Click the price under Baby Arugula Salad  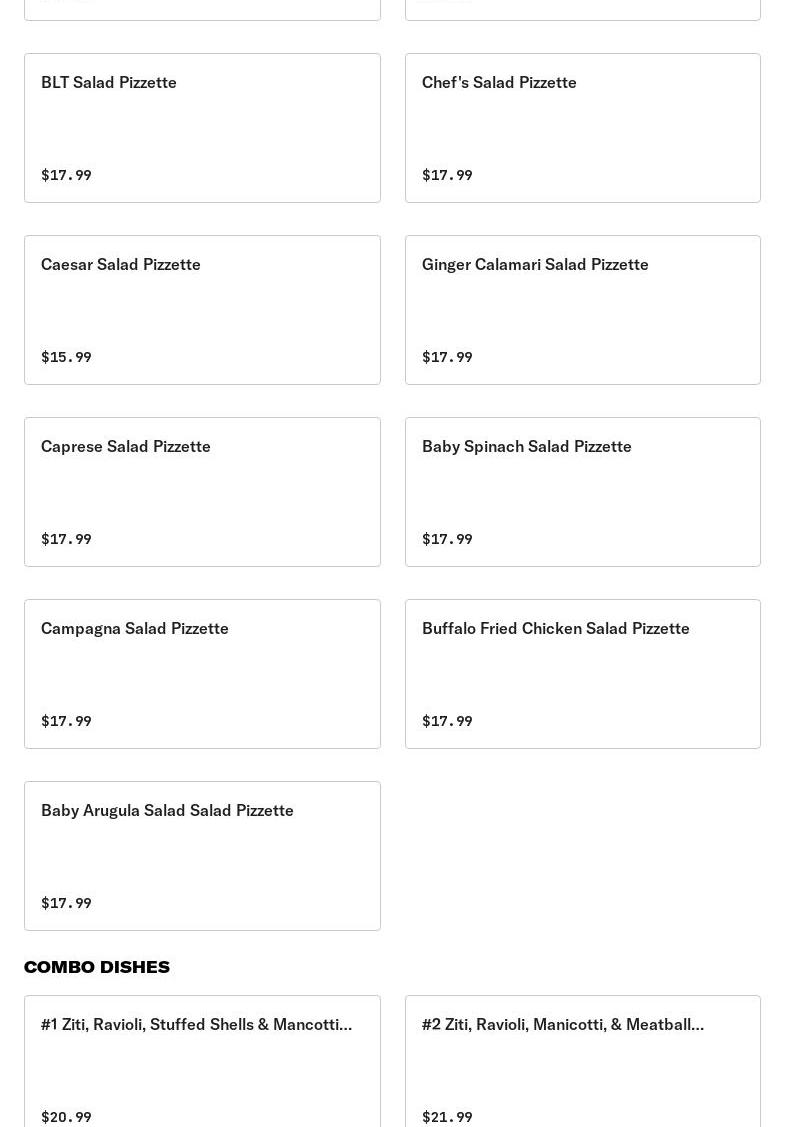pos(66,903)
